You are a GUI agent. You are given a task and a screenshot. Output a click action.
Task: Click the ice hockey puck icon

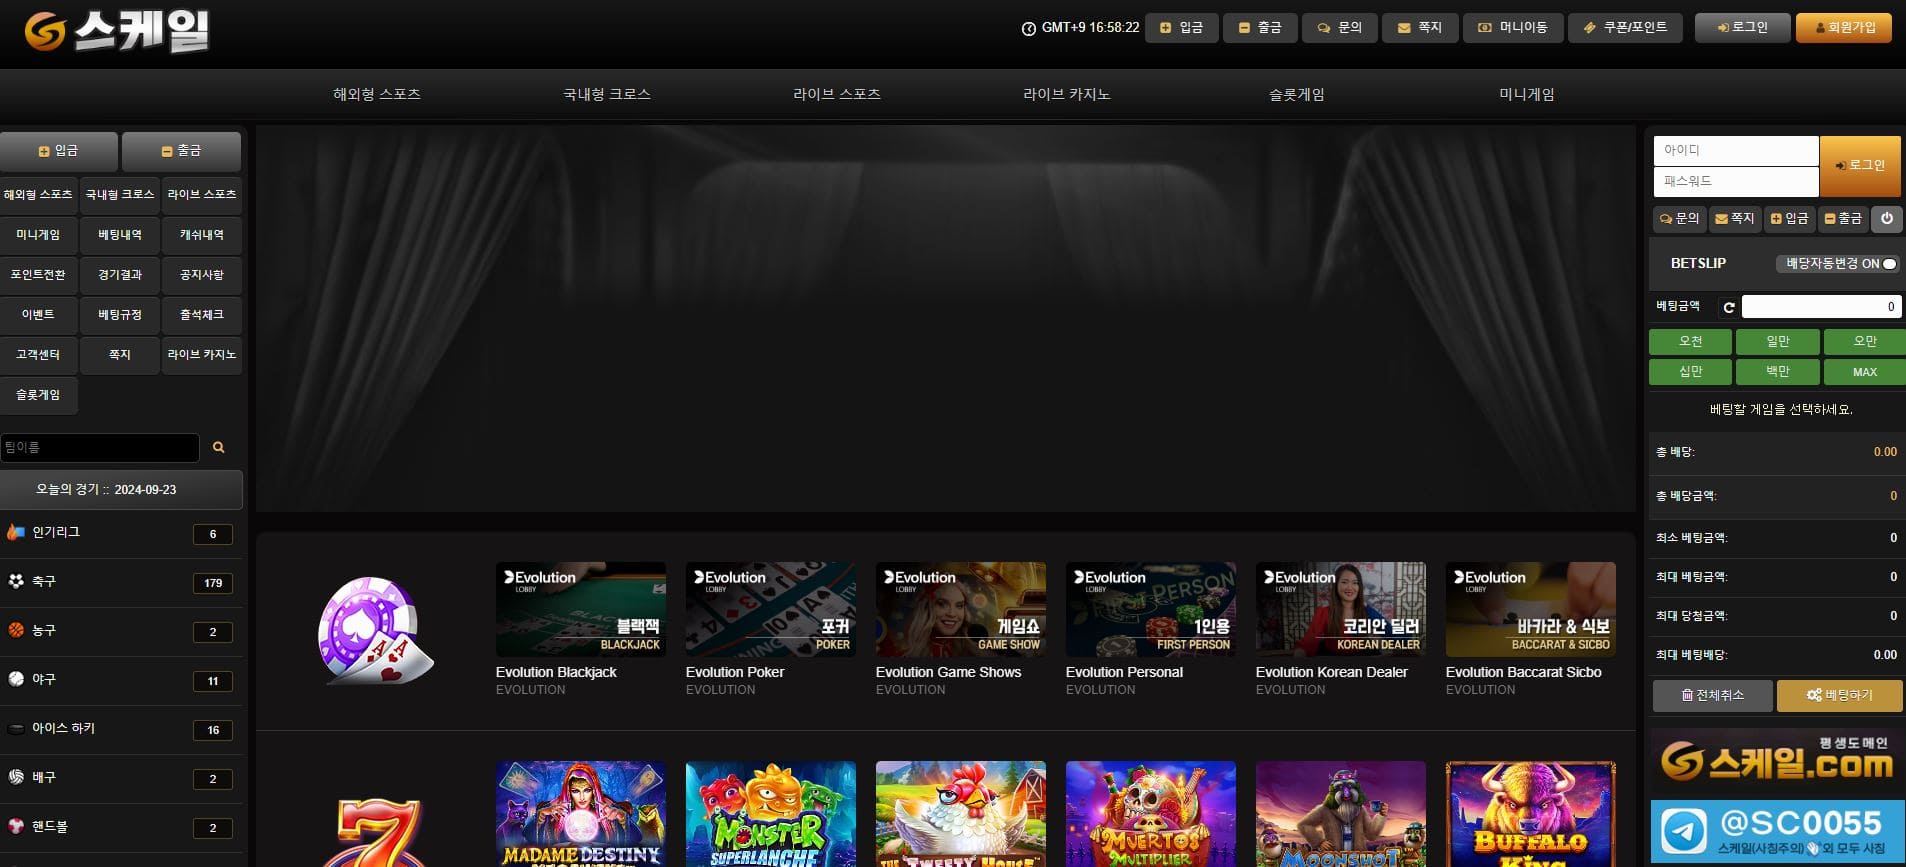tap(16, 728)
